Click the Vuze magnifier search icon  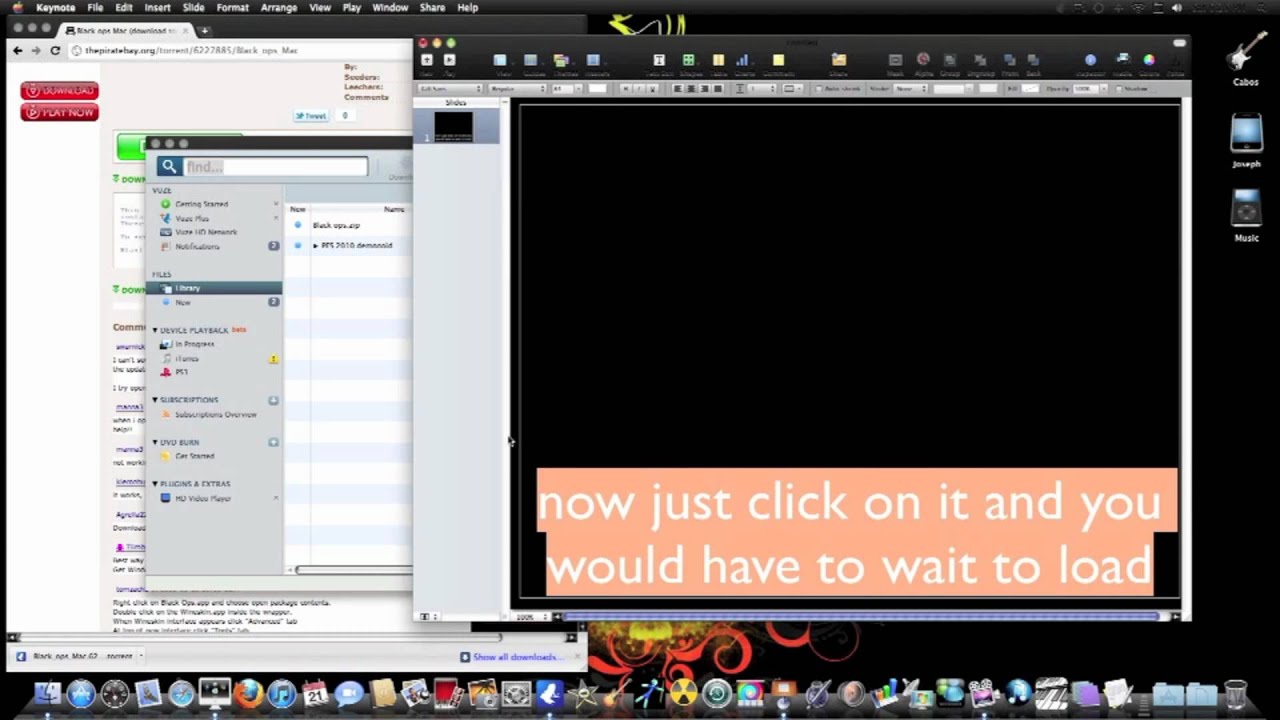pos(168,167)
